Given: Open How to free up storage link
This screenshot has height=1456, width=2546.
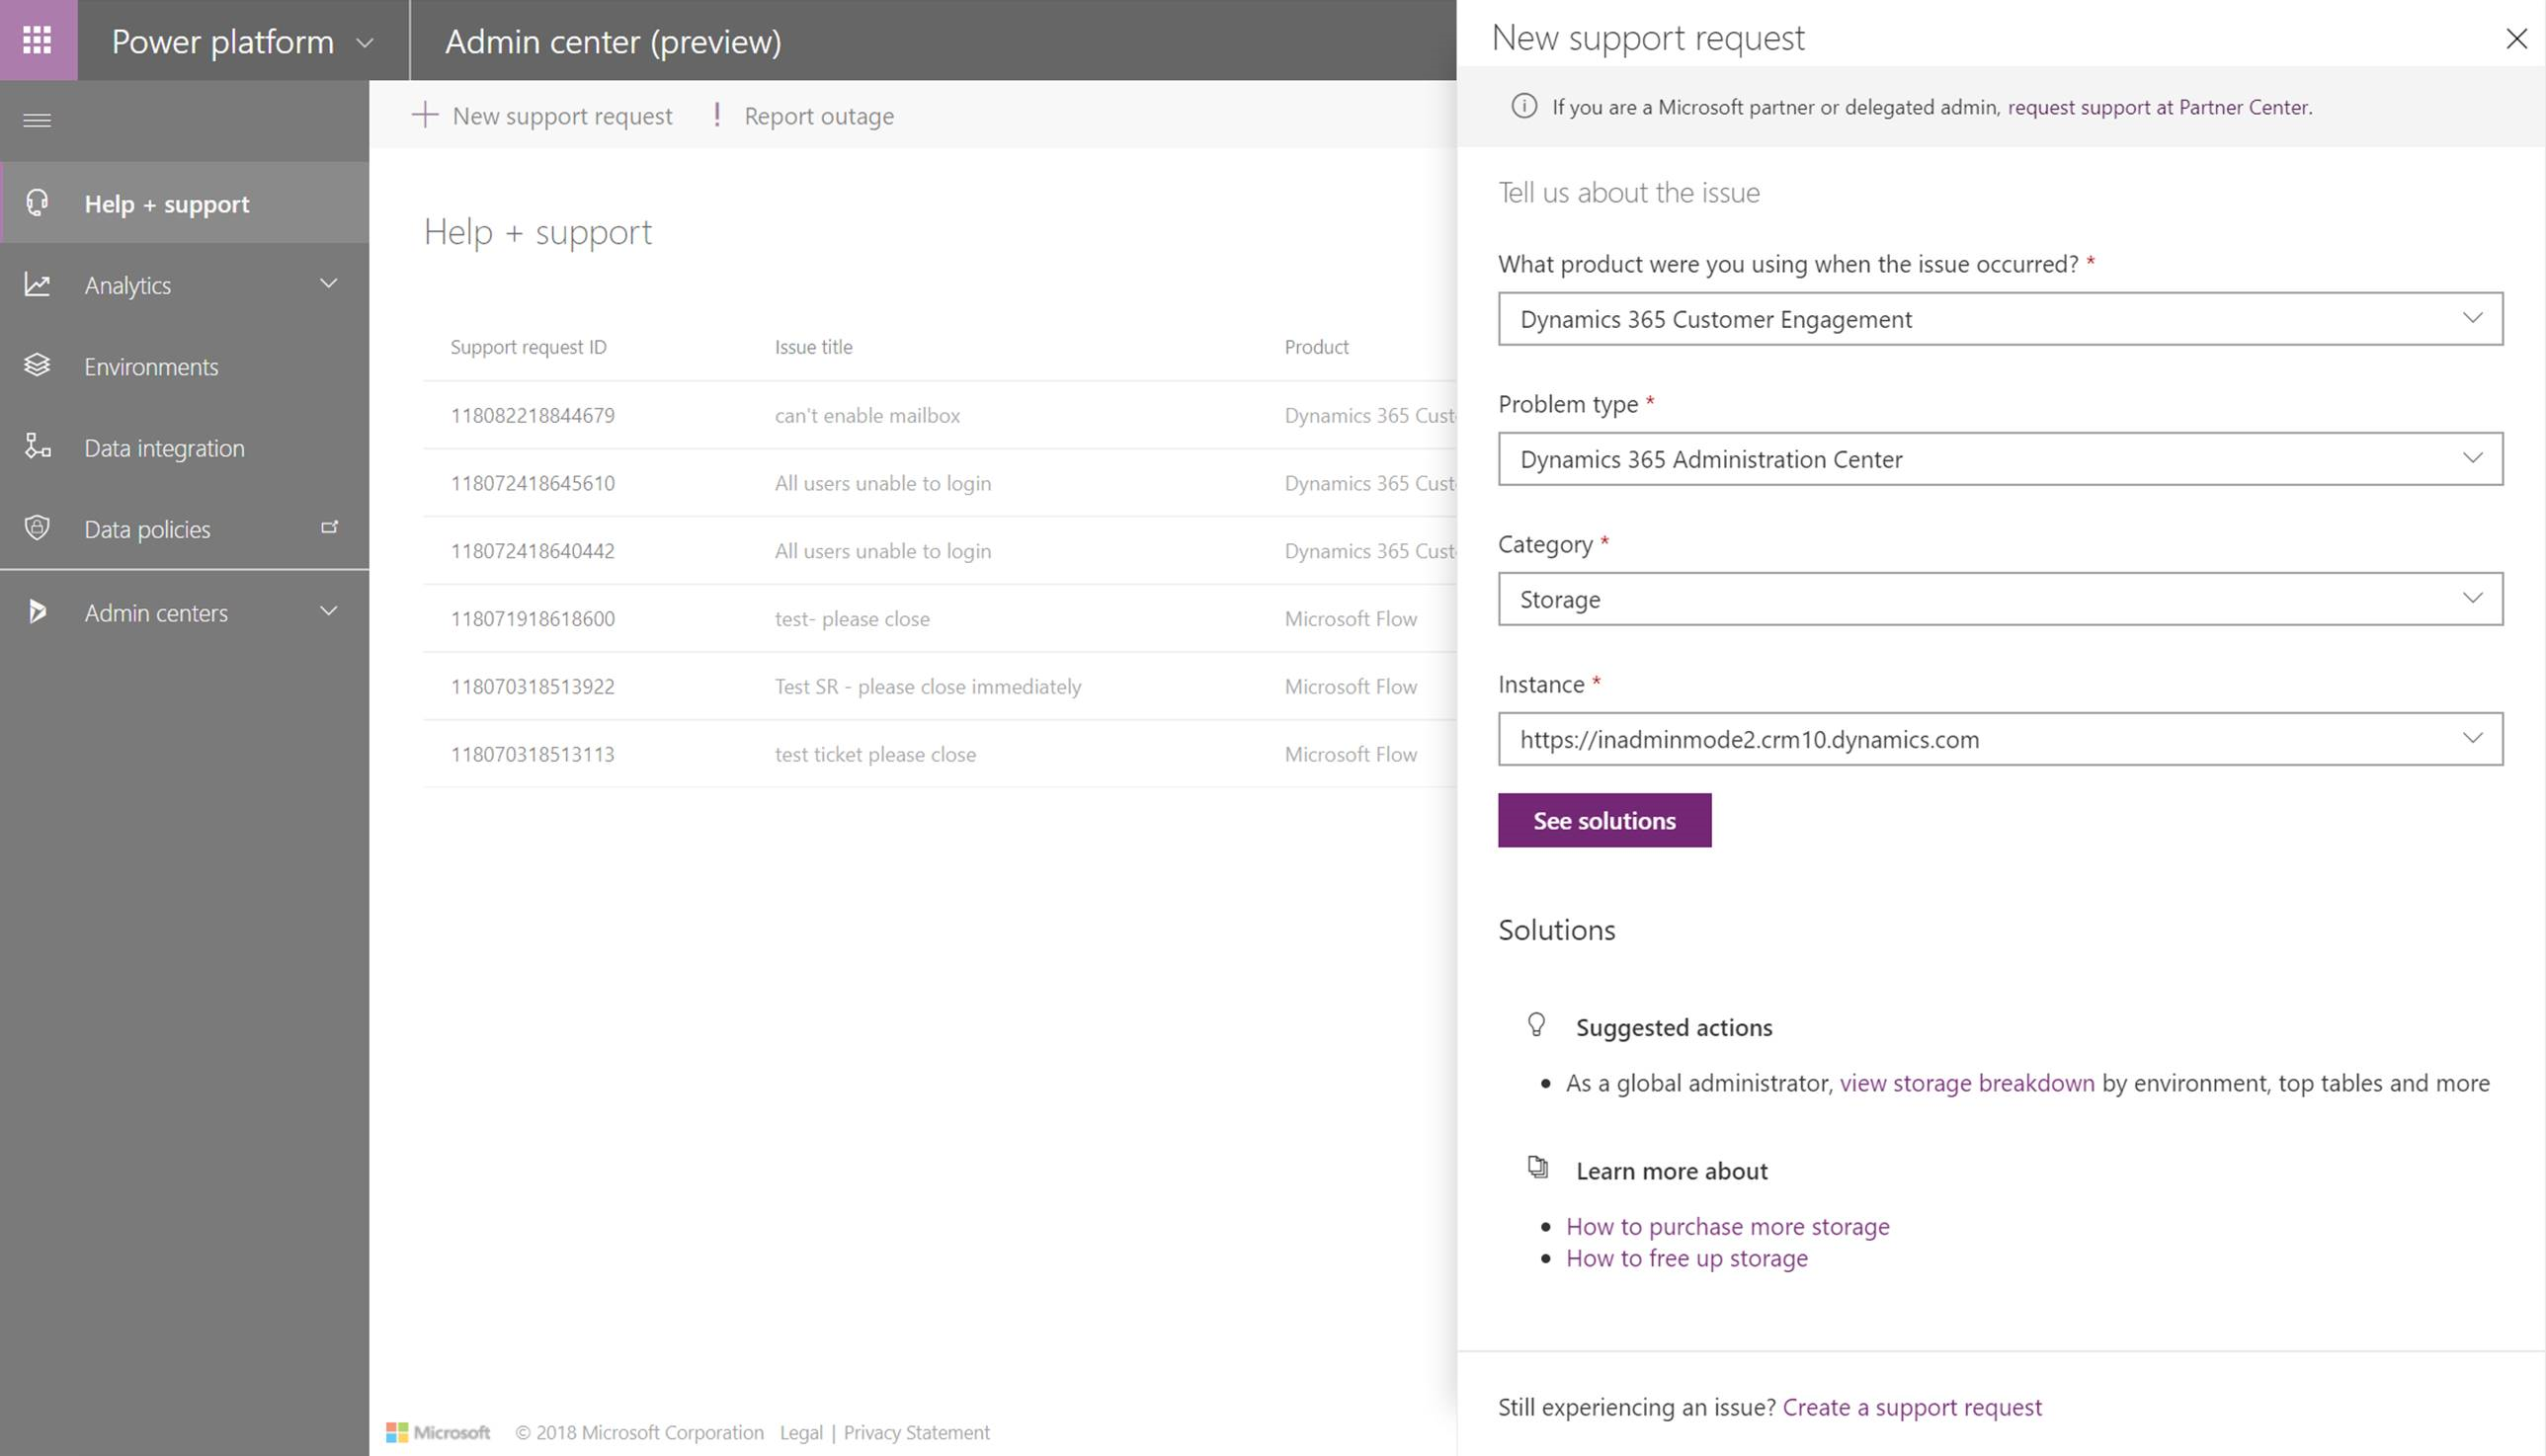Looking at the screenshot, I should [x=1687, y=1258].
